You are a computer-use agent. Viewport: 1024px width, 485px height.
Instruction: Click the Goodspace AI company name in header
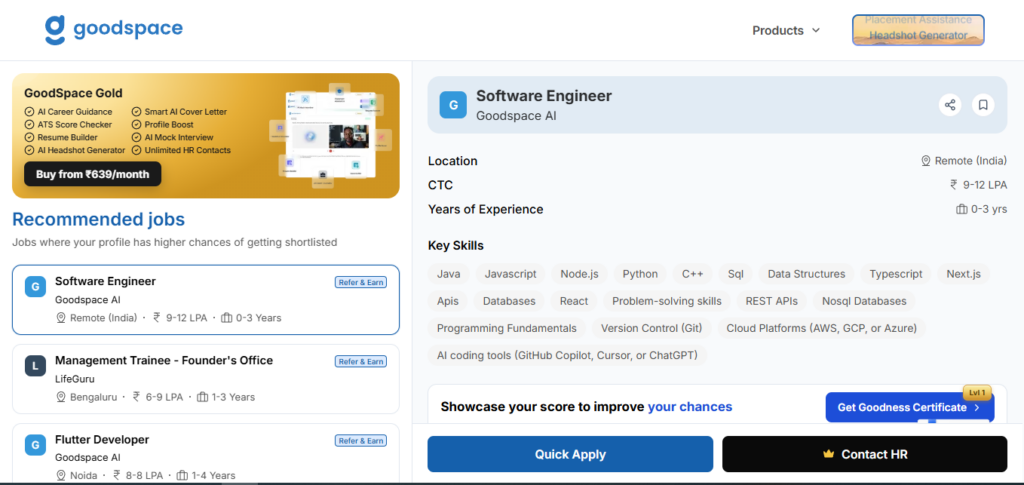coord(516,116)
